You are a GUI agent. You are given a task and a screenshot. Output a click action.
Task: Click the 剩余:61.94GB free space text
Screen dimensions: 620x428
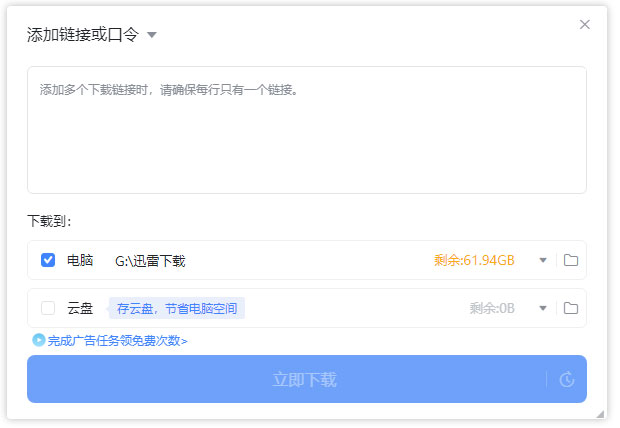point(474,261)
